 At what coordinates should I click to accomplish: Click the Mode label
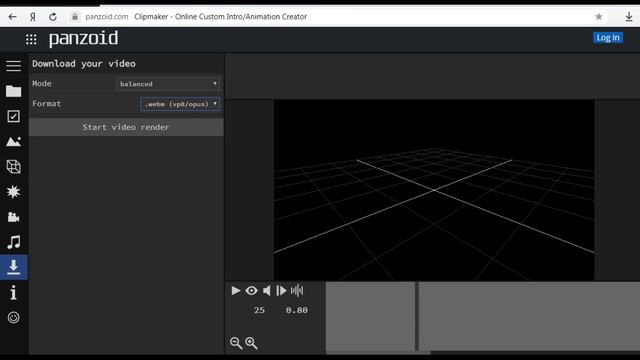(42, 84)
